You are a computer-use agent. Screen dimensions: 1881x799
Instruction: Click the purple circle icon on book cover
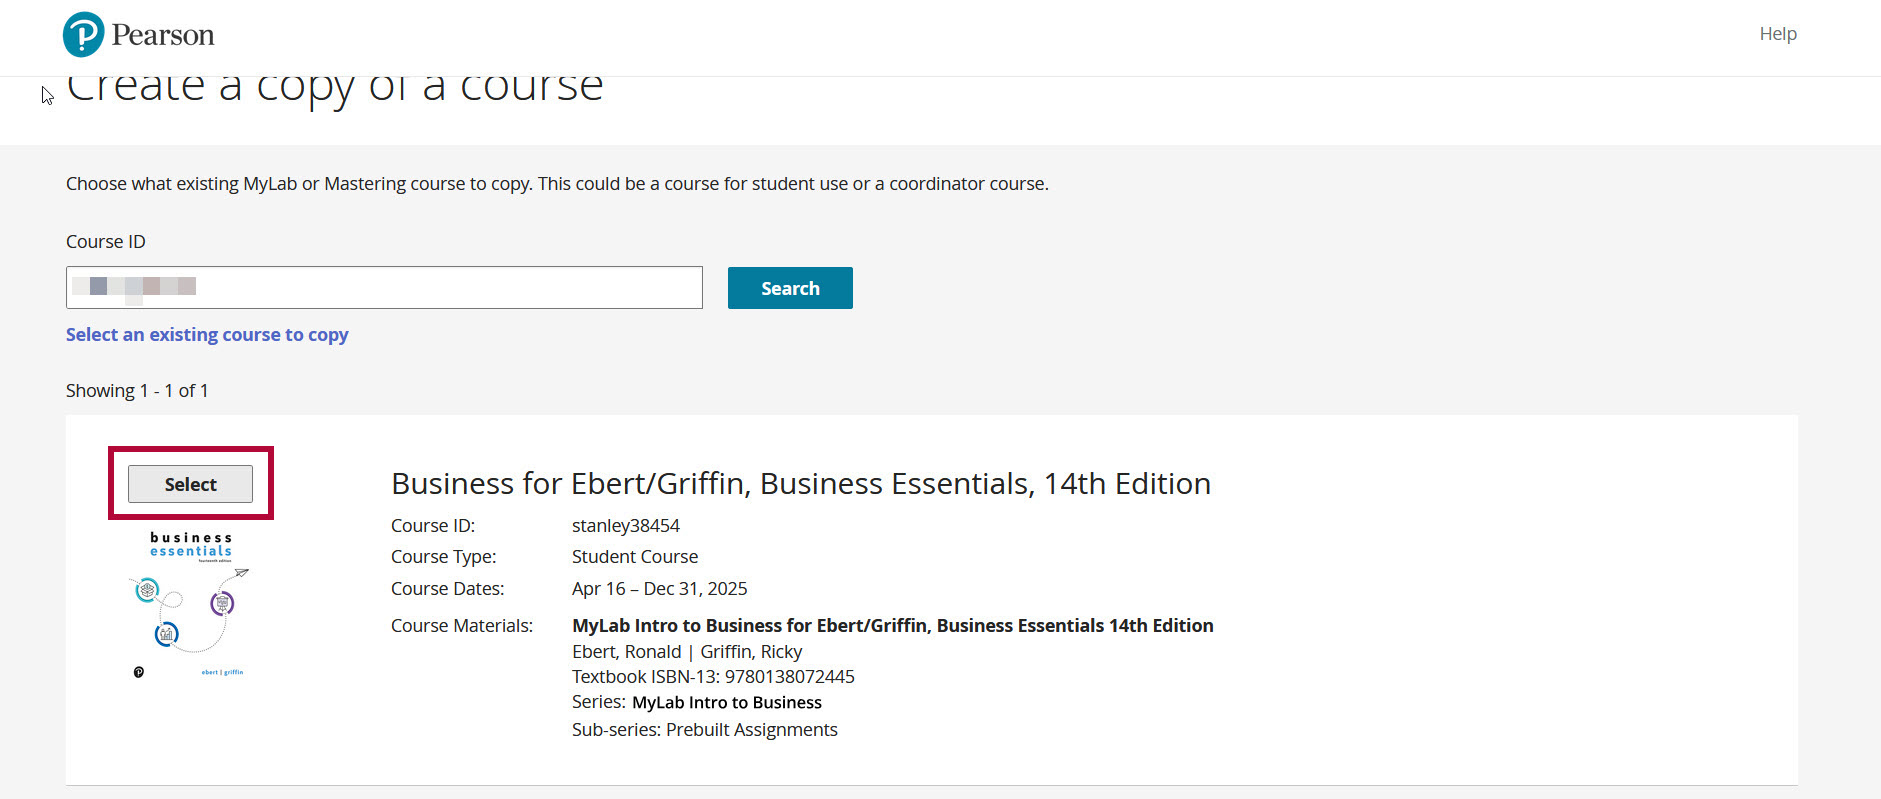222,603
